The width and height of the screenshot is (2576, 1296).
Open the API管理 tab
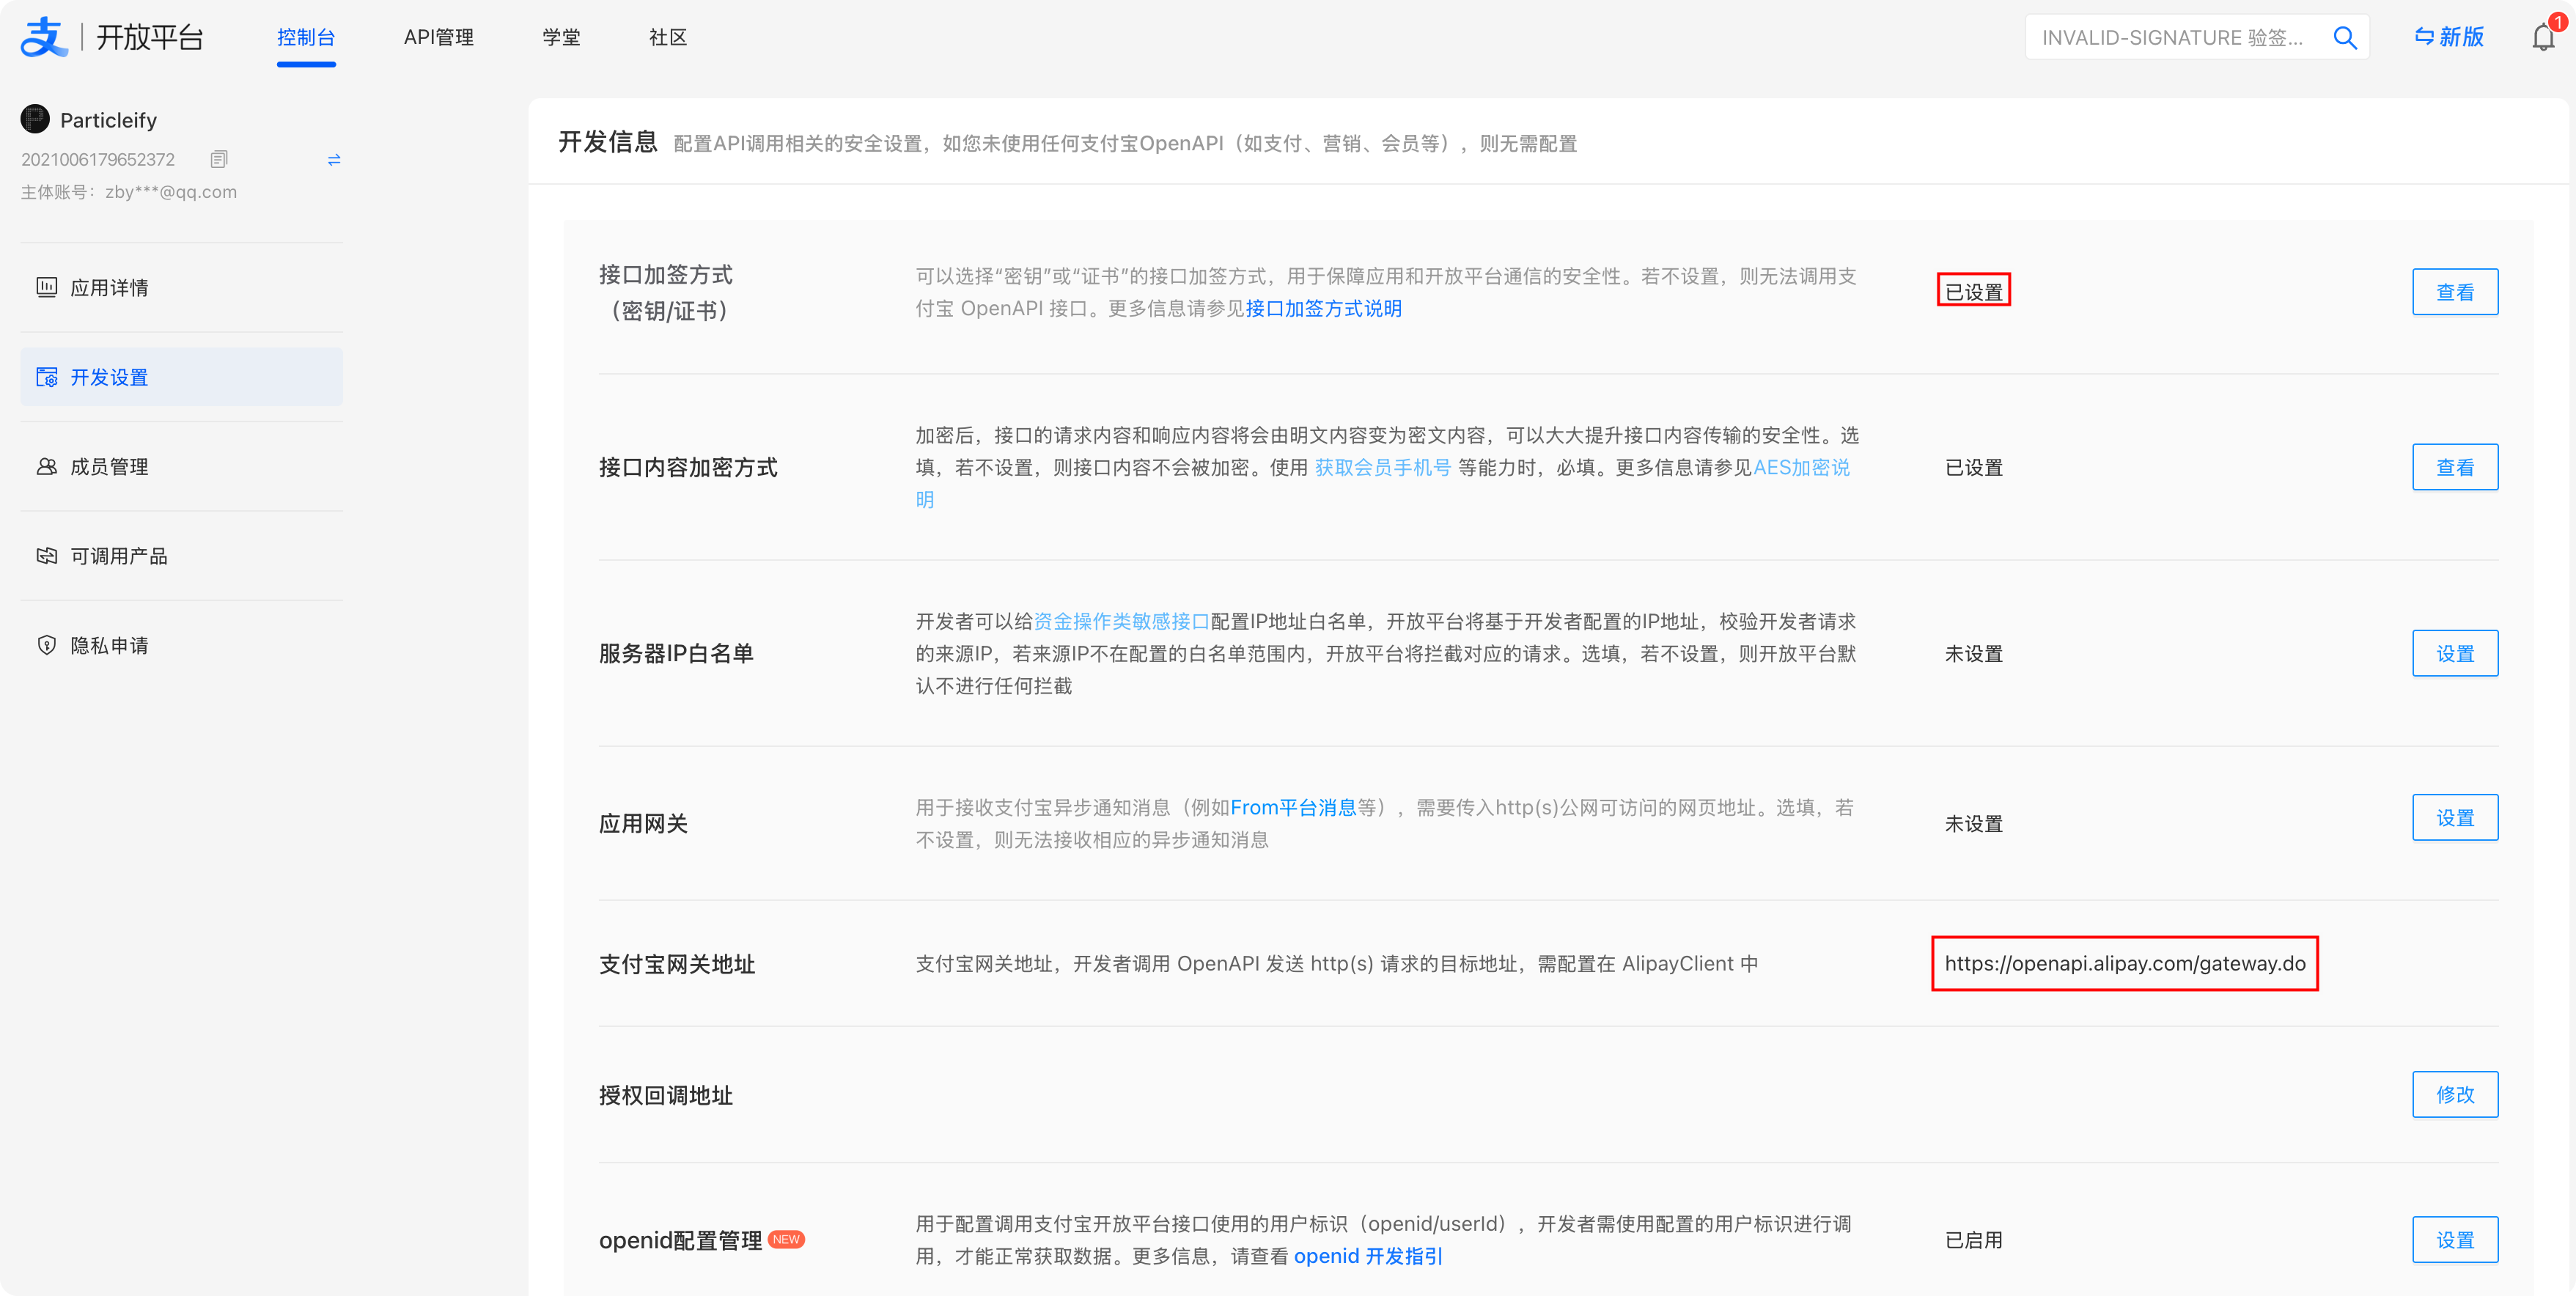pos(439,37)
